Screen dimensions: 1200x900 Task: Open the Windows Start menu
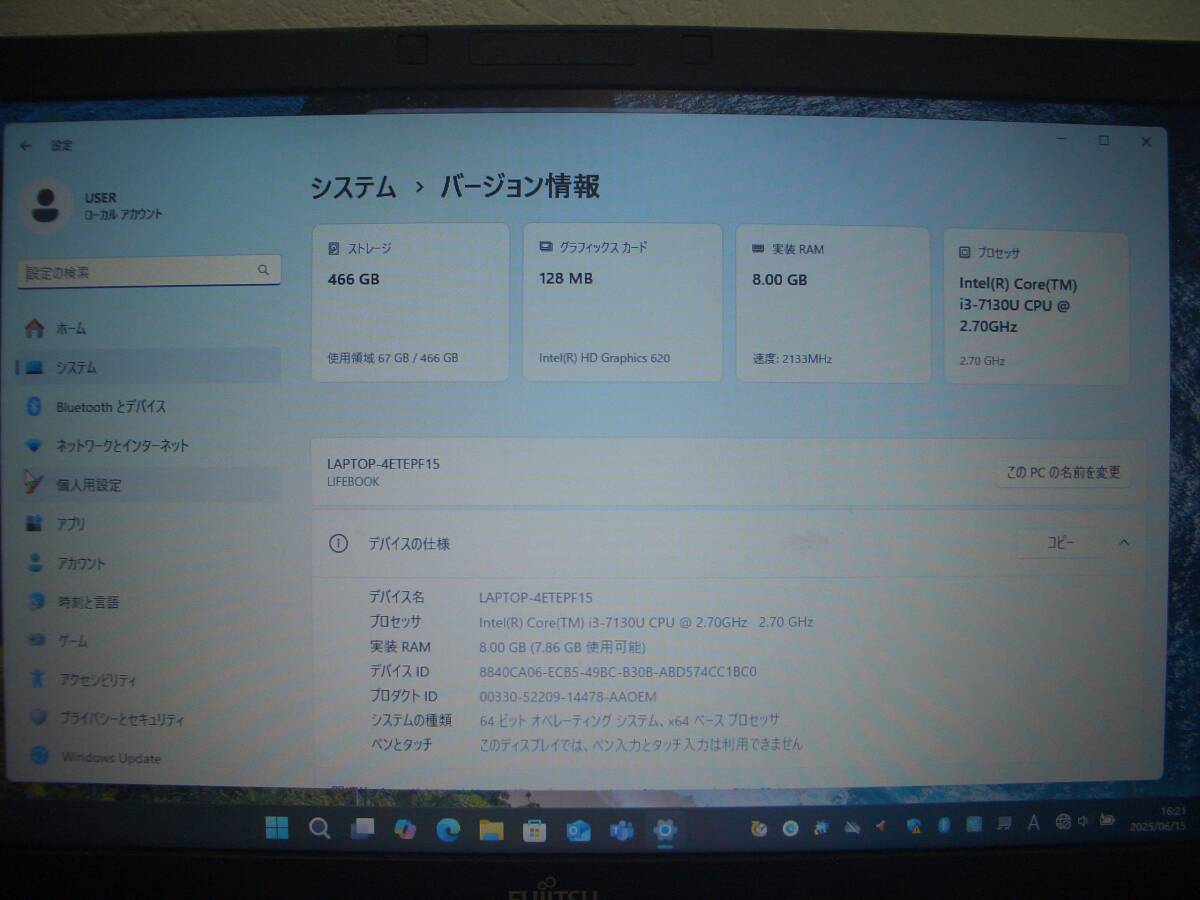click(277, 828)
